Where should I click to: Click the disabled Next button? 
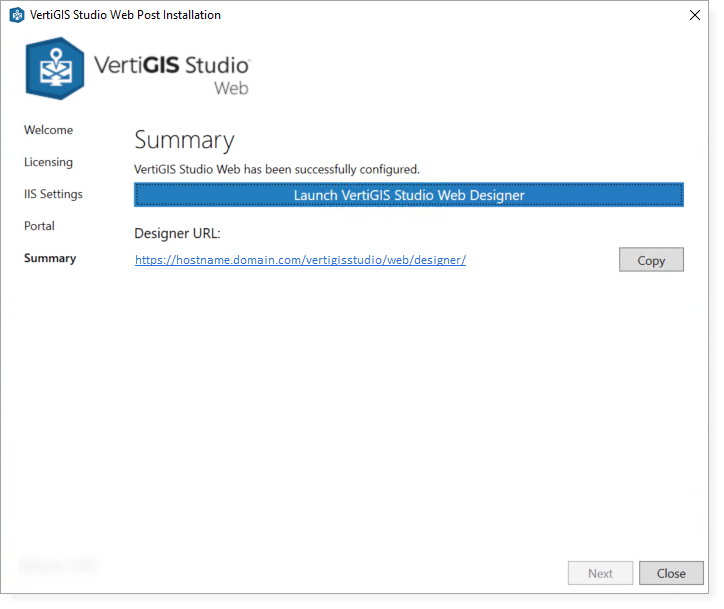600,573
